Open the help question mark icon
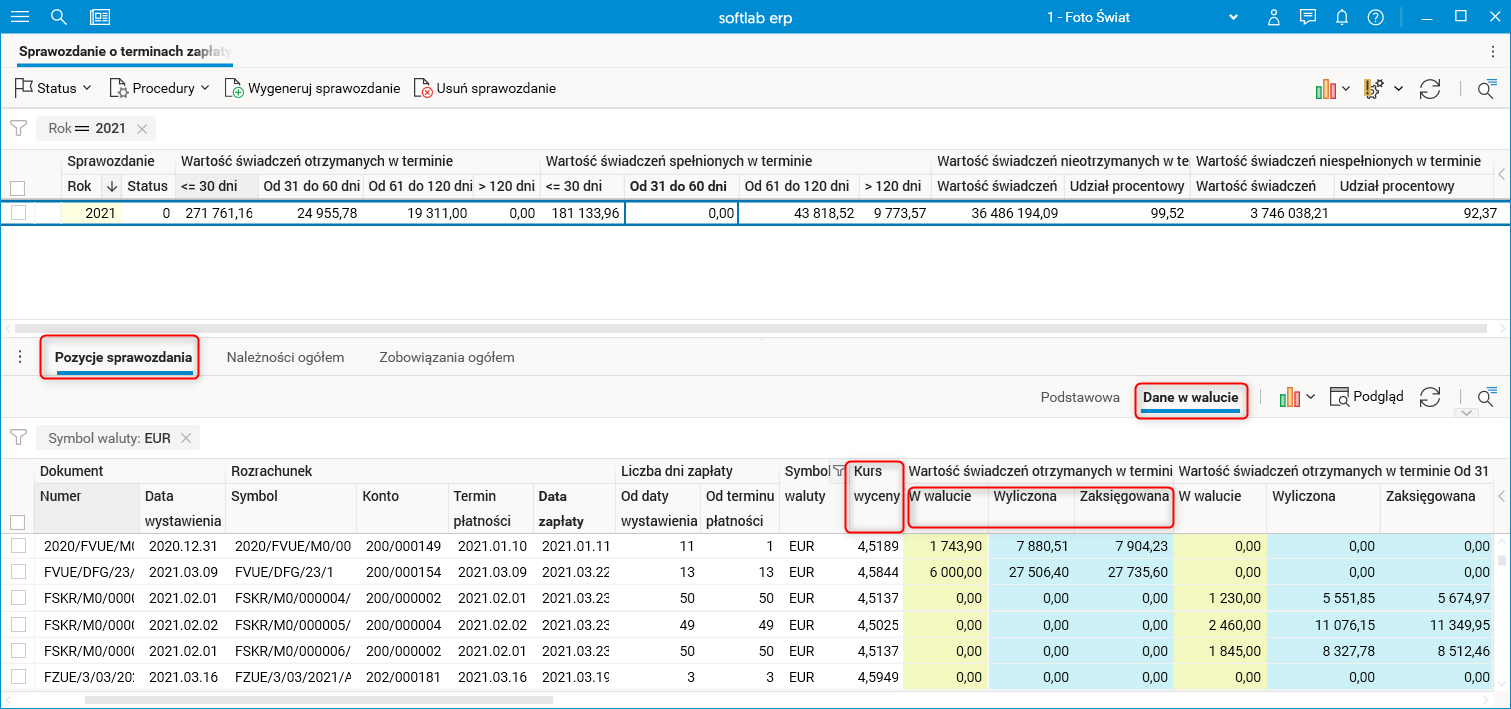Screen dimensions: 1511x709 click(x=1376, y=17)
